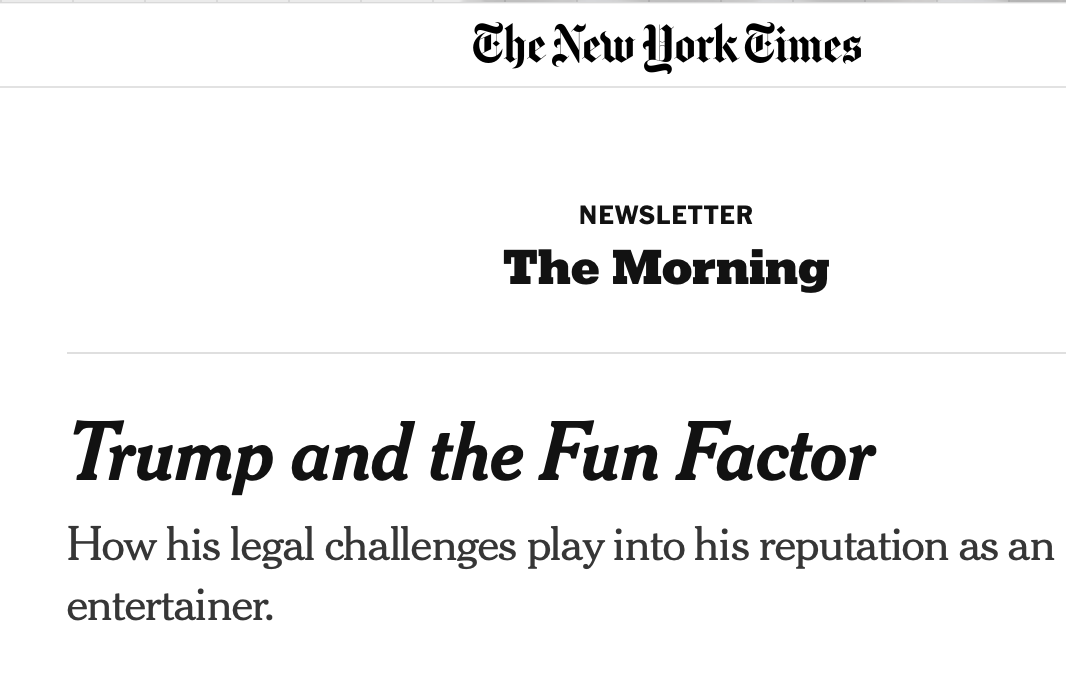Open The Morning newsletter link
Screen dimensions: 1066x688
[666, 269]
